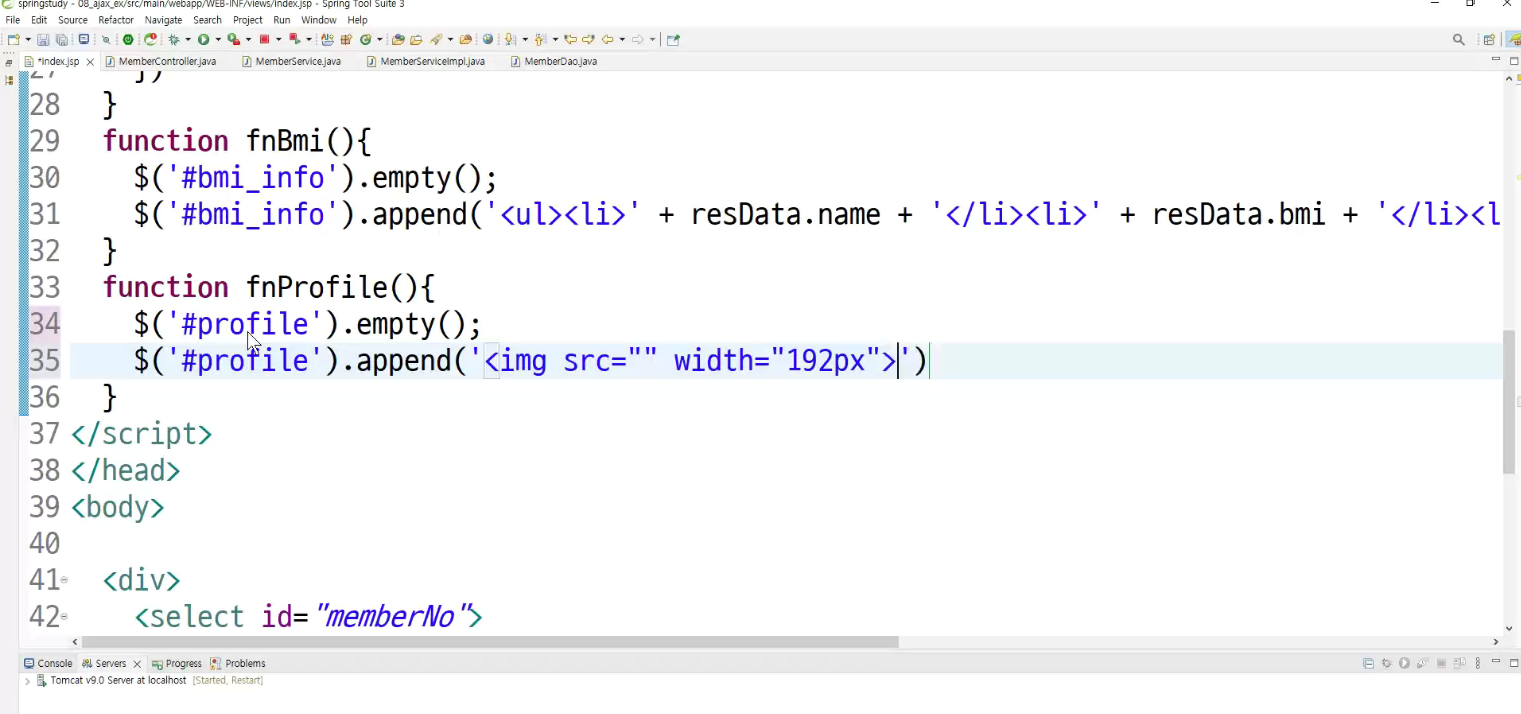Close the Servers view tab
This screenshot has height=714, width=1521.
pos(137,664)
